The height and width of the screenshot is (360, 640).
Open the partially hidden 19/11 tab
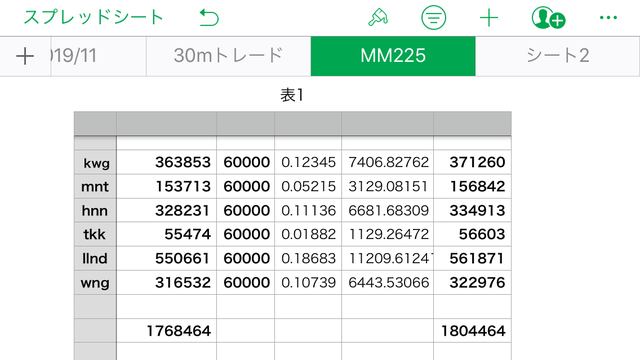[x=98, y=56]
